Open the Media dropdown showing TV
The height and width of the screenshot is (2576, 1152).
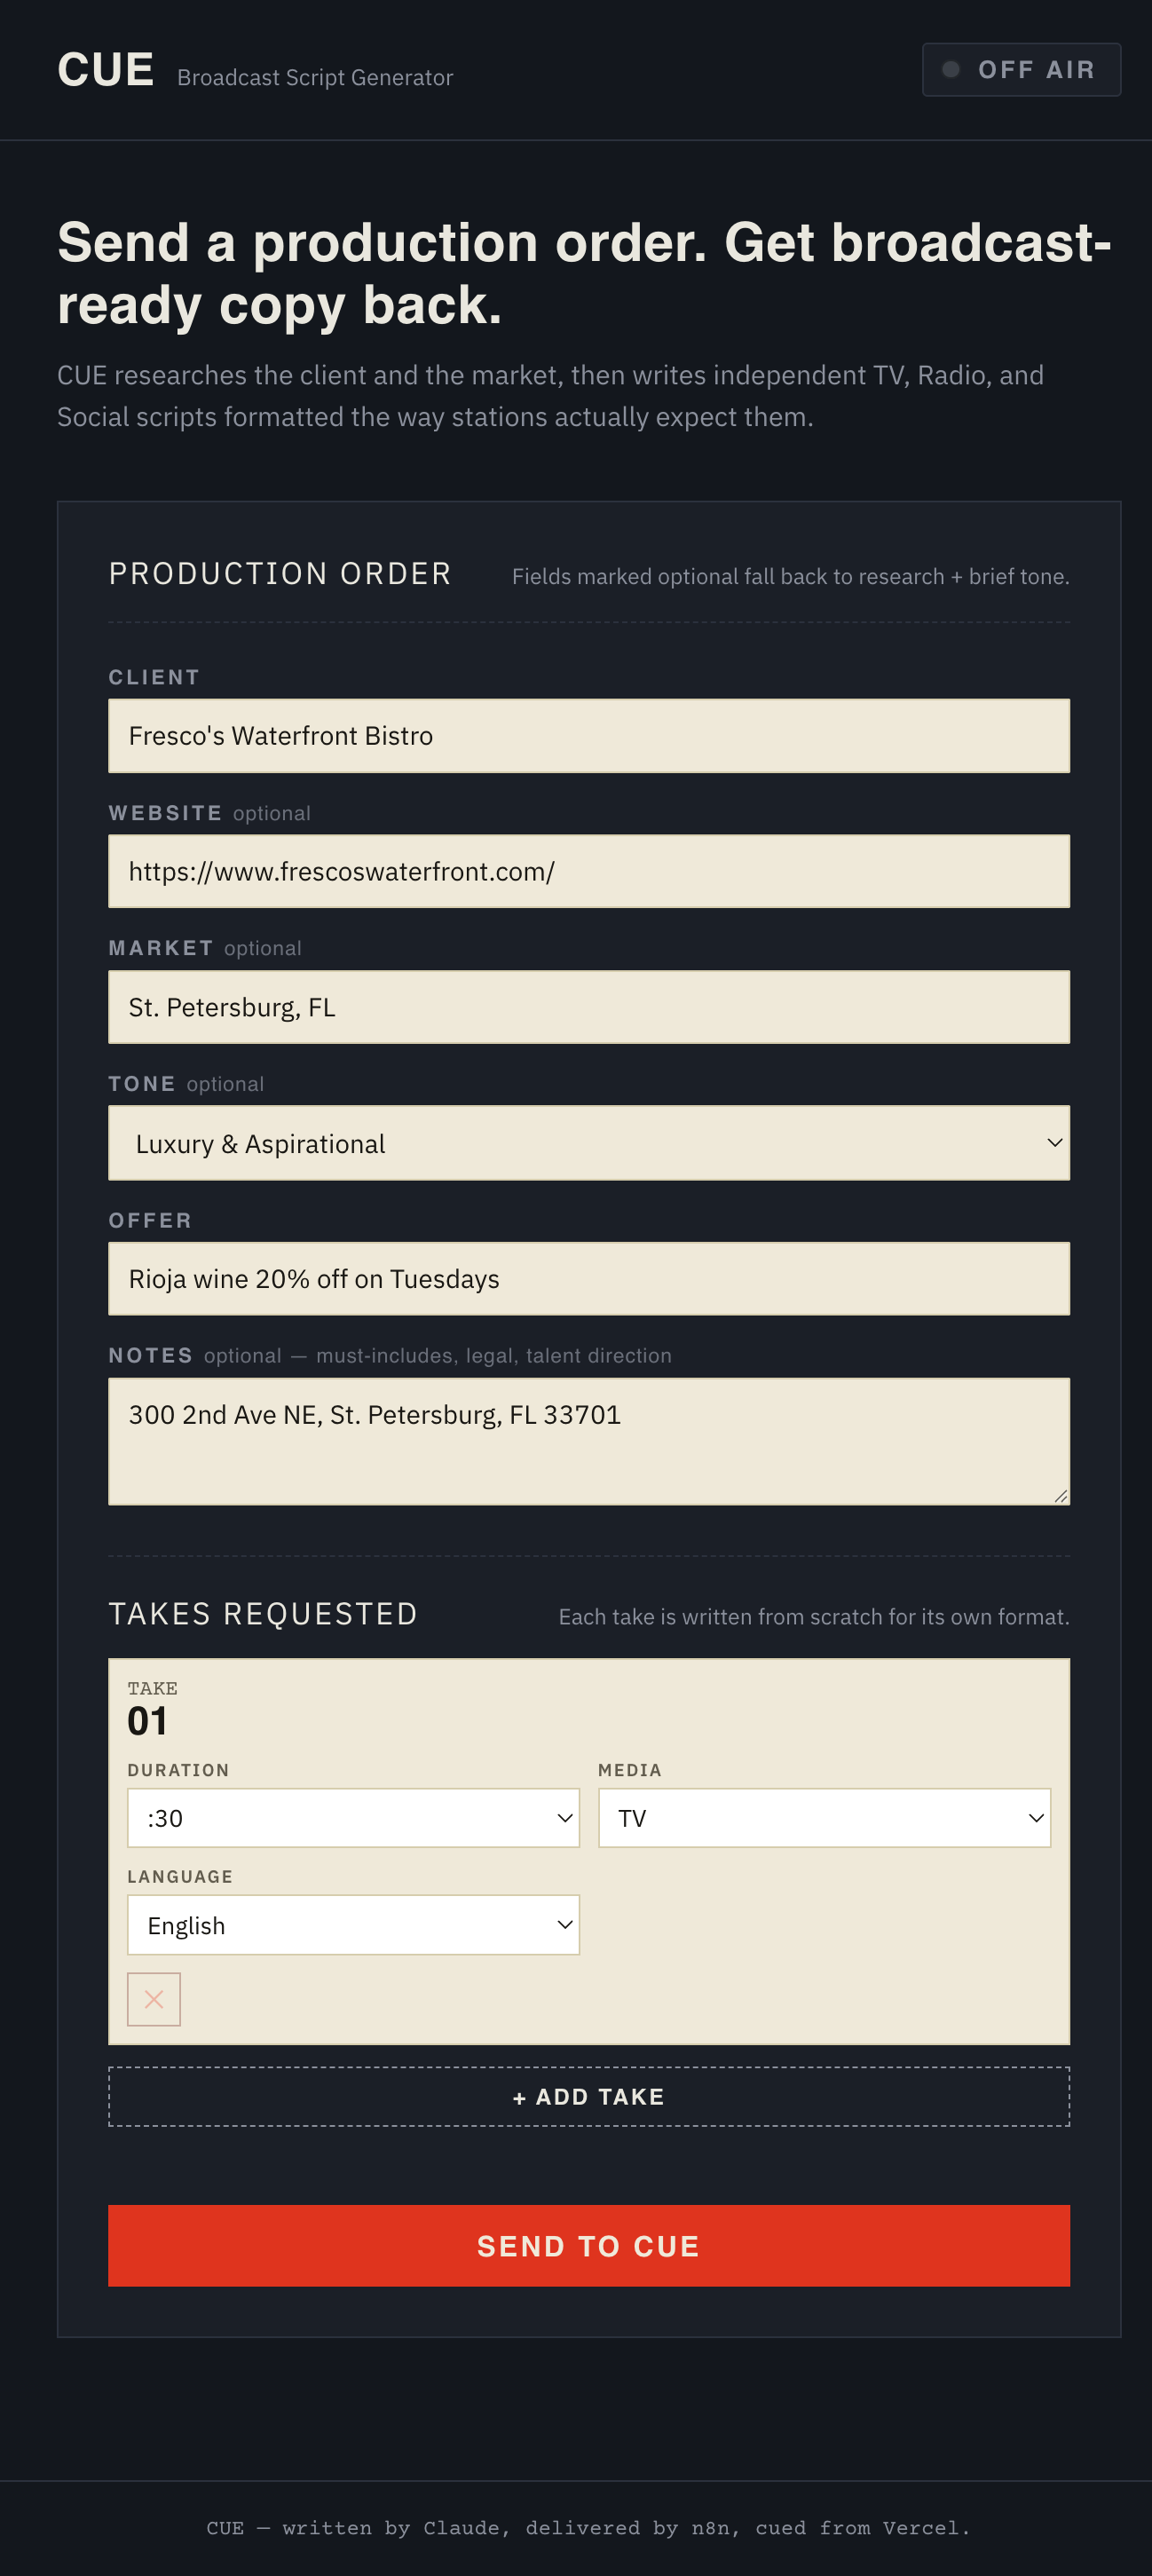coord(824,1818)
